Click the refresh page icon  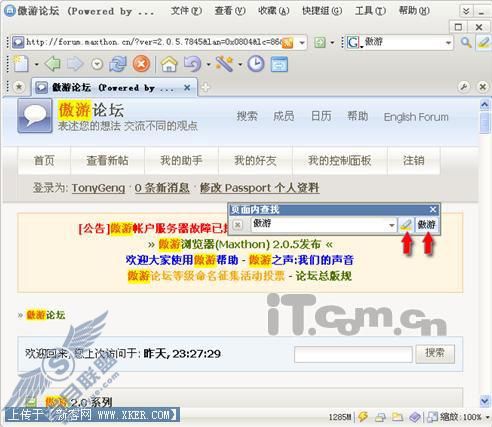pos(118,64)
